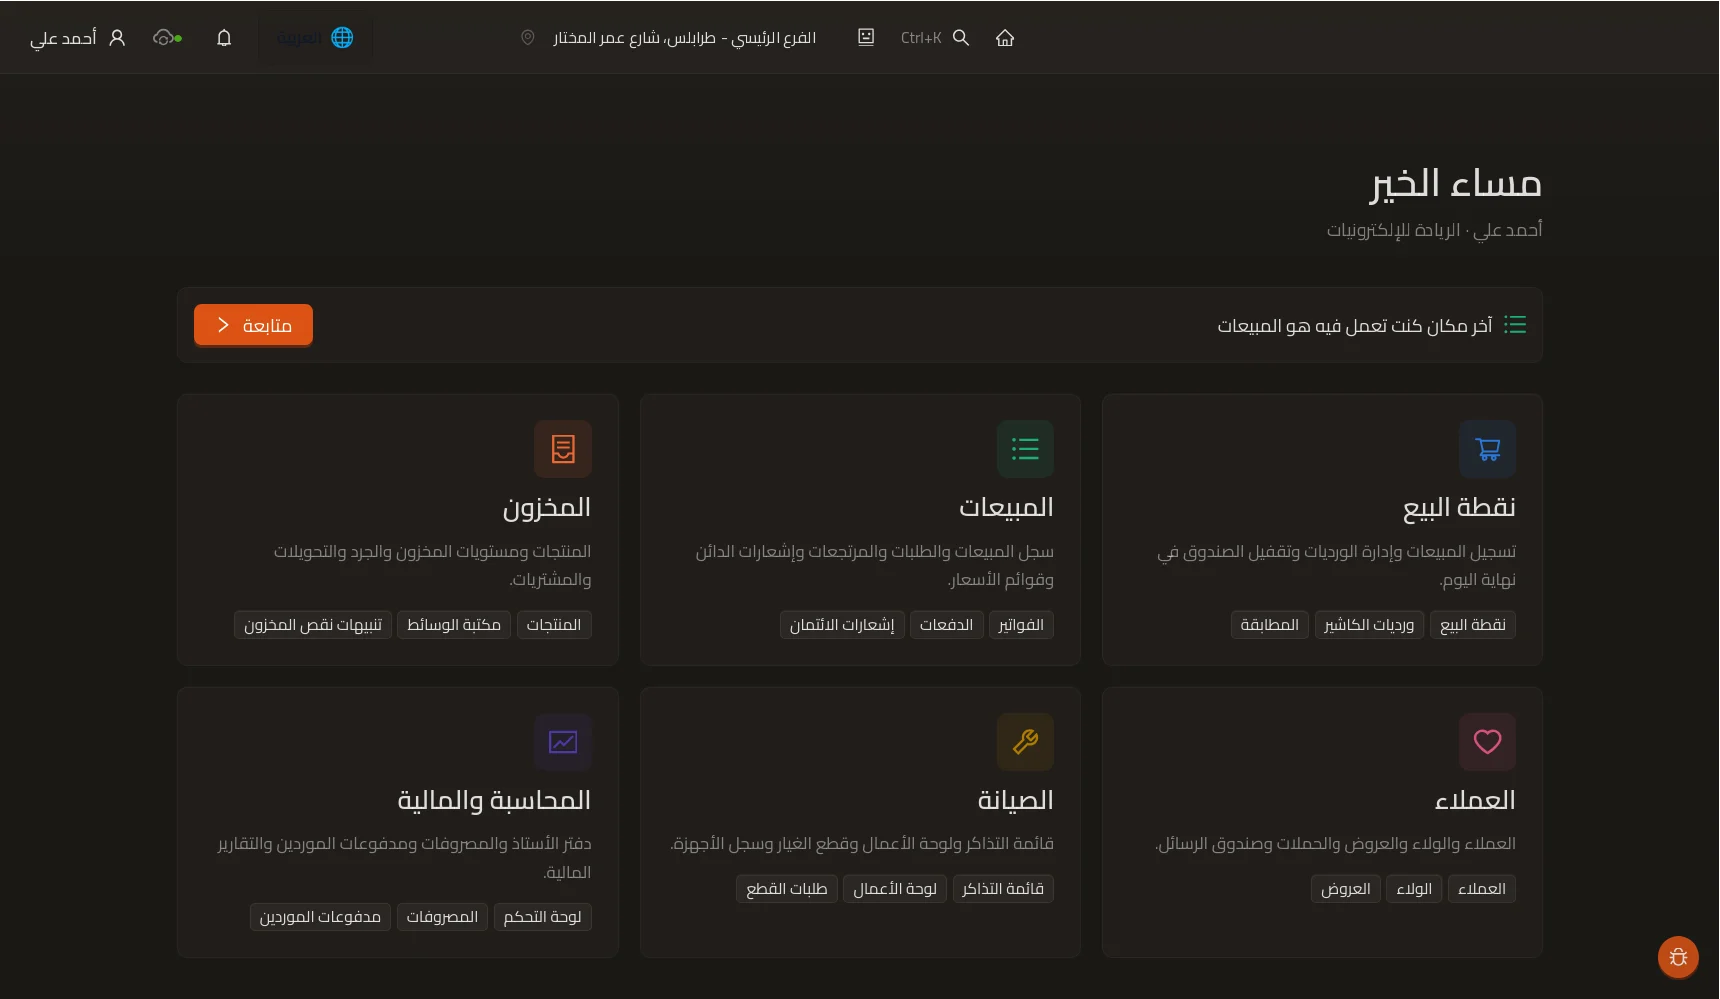Check the cloud sync status icon

(167, 38)
